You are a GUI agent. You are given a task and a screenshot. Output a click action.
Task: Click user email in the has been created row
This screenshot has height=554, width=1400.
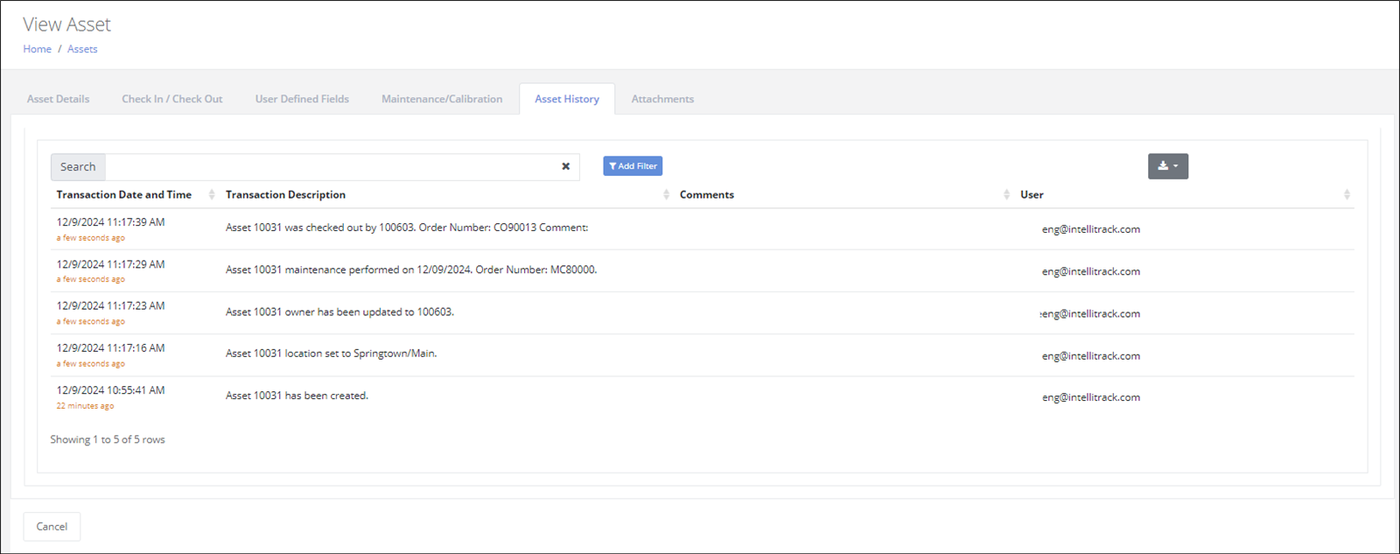(x=1091, y=397)
